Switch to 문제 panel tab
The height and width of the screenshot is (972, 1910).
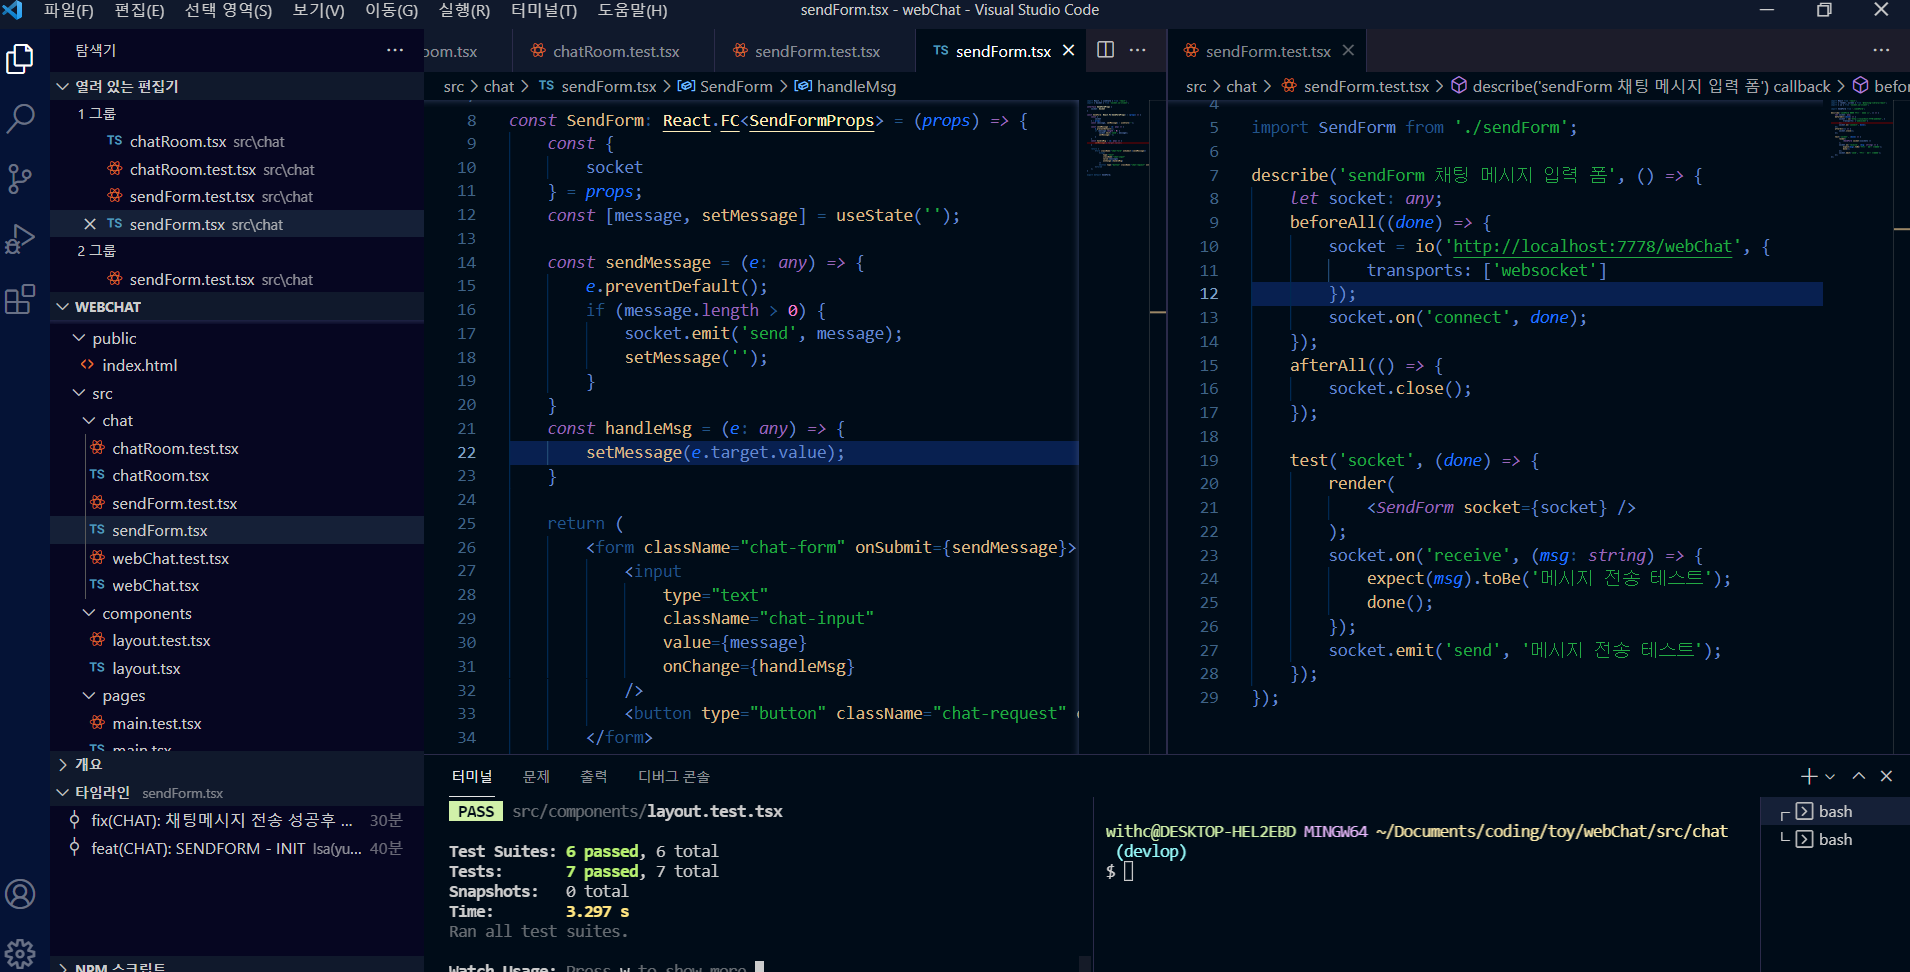coord(536,776)
